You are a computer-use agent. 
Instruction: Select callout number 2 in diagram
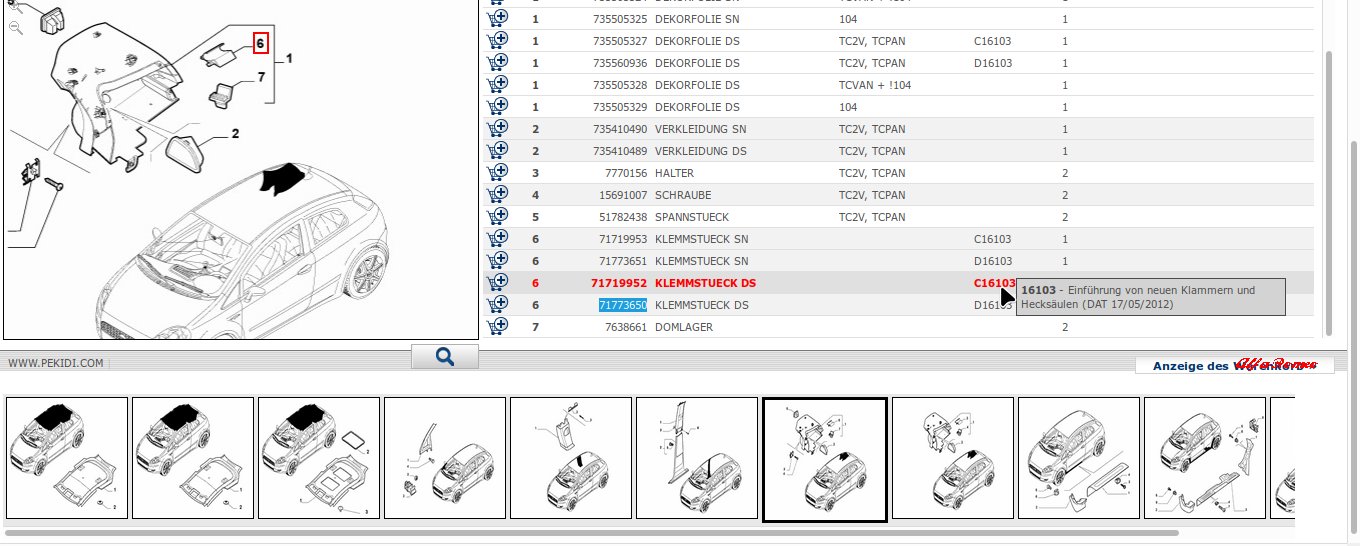coord(235,133)
